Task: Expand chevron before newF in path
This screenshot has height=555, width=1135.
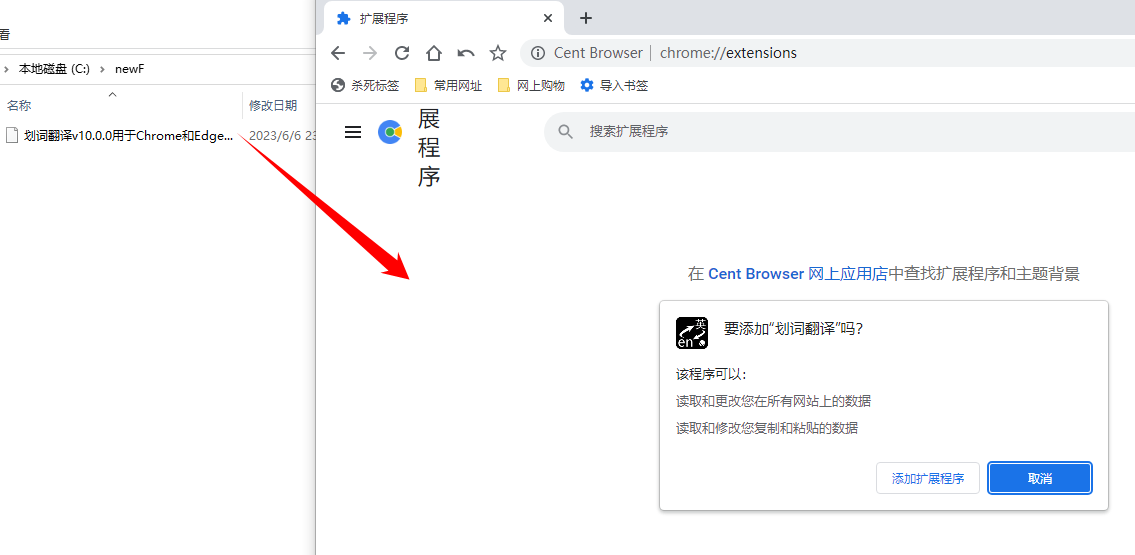Action: click(102, 69)
